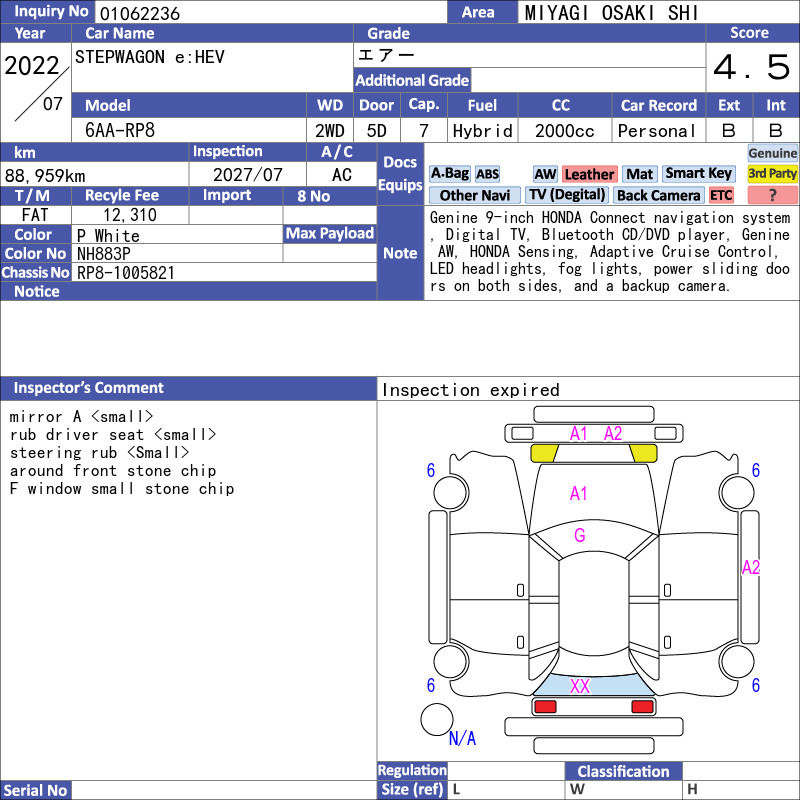Click the comment 'steering rub <Small>'
800x800 pixels.
(x=99, y=453)
